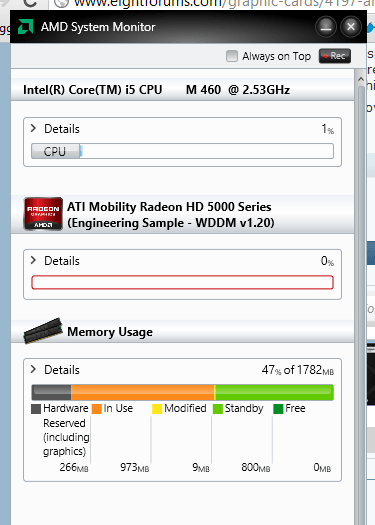The height and width of the screenshot is (525, 375).
Task: Click the memory stick icon
Action: 43,331
